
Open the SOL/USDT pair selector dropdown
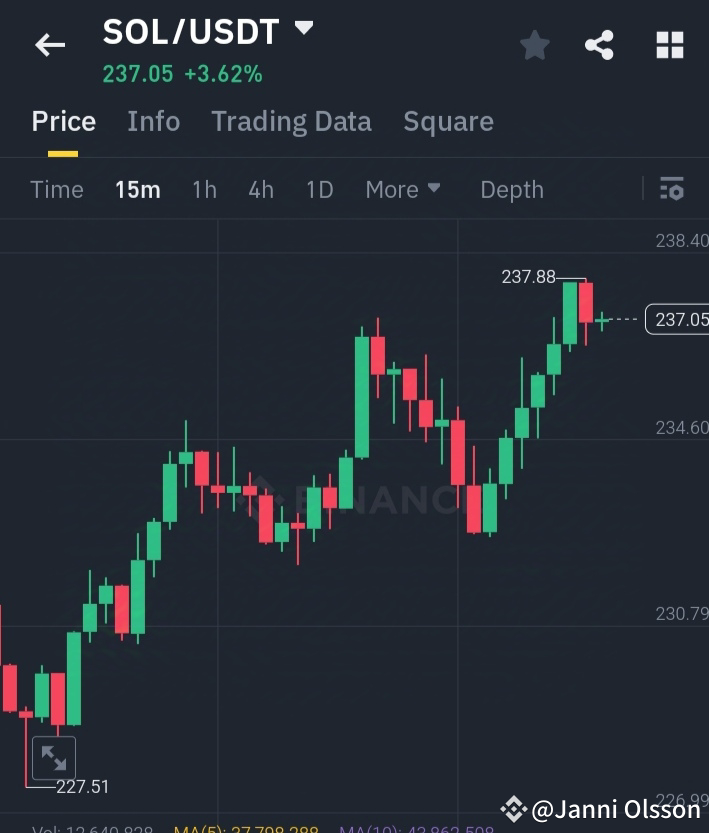tap(303, 30)
